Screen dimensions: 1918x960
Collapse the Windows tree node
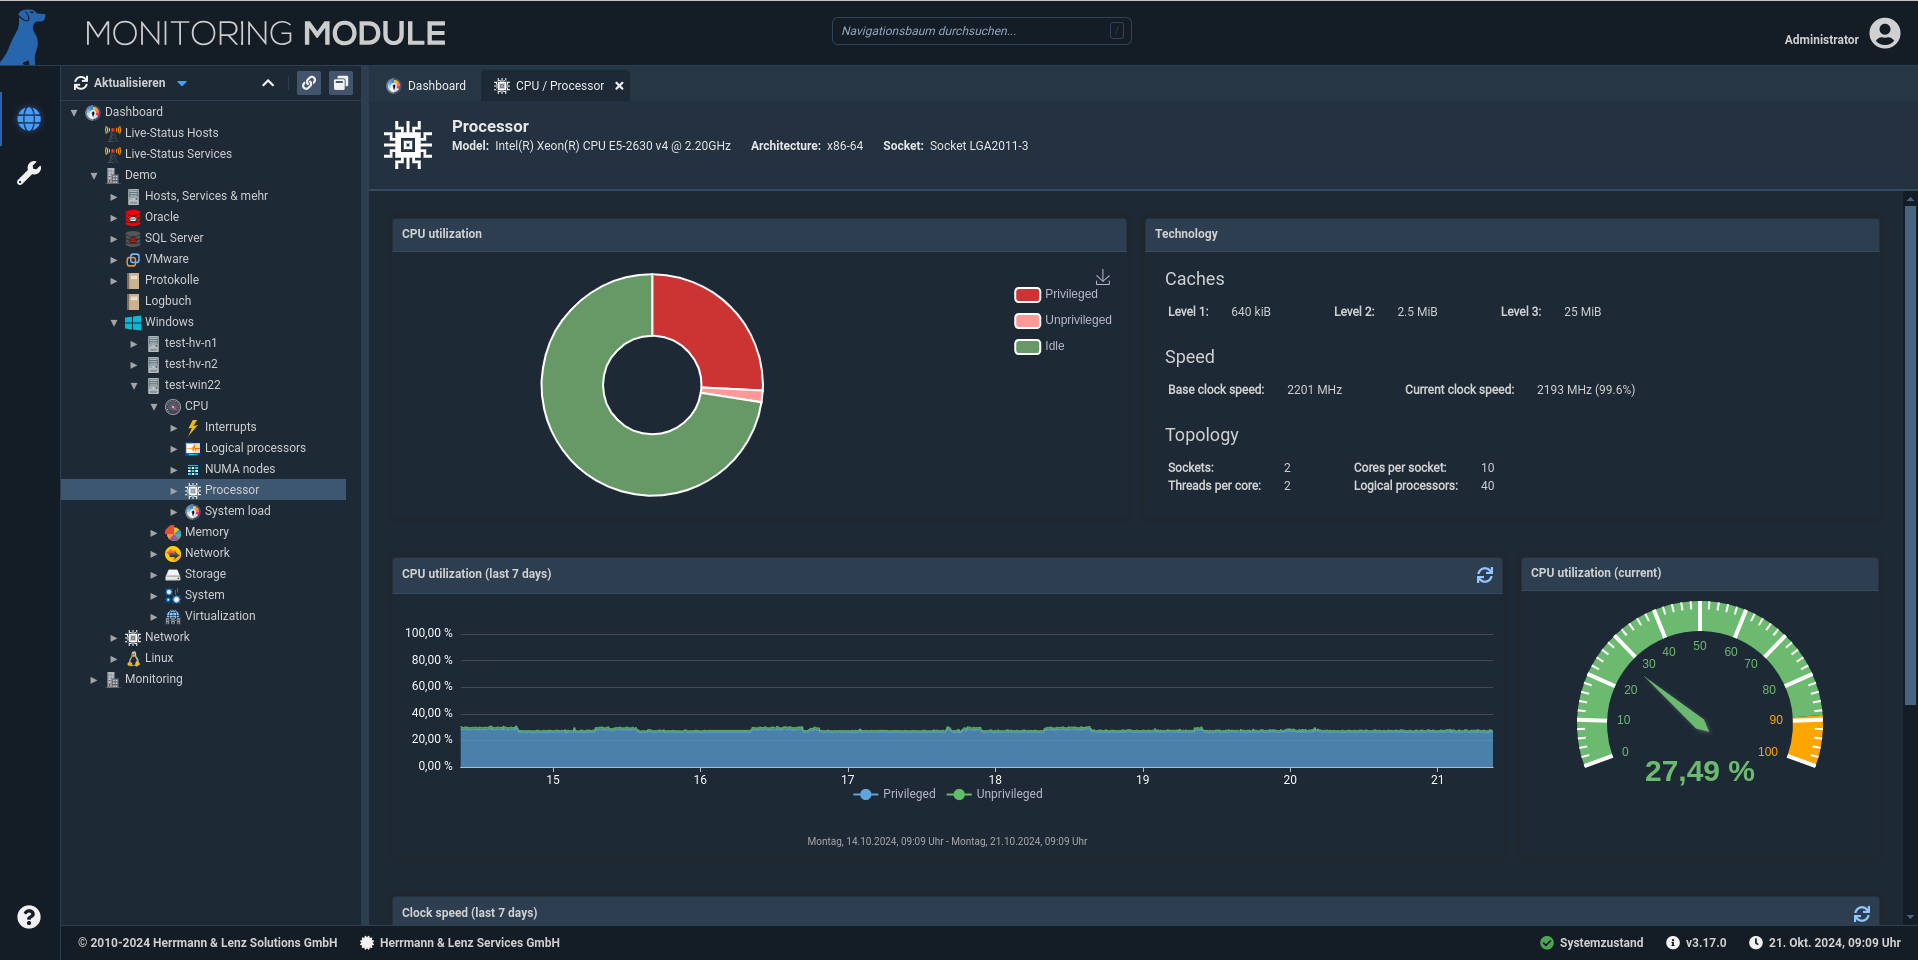coord(114,323)
